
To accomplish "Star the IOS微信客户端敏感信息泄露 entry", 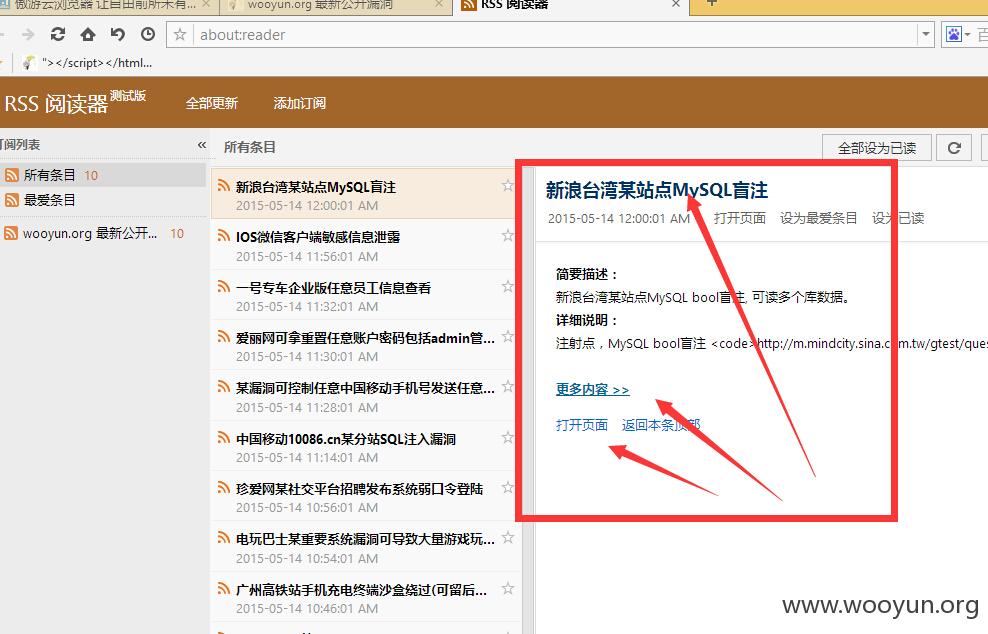I will coord(508,236).
